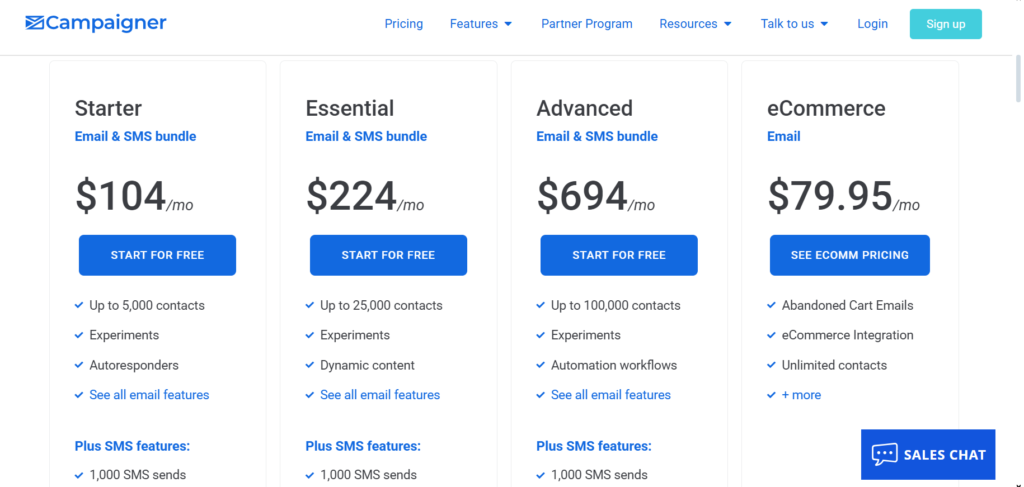Click the eCommerce '+ more' link
The height and width of the screenshot is (487, 1024).
point(801,395)
